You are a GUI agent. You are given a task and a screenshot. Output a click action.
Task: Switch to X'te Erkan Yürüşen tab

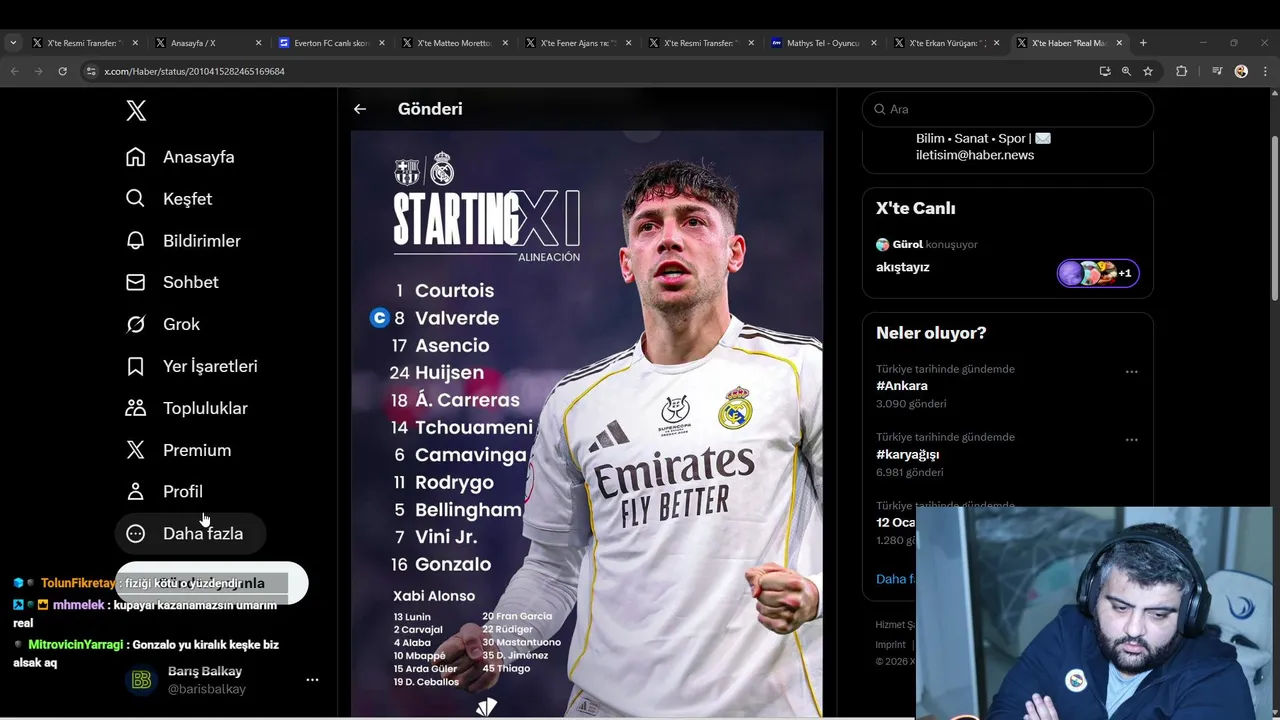click(946, 43)
